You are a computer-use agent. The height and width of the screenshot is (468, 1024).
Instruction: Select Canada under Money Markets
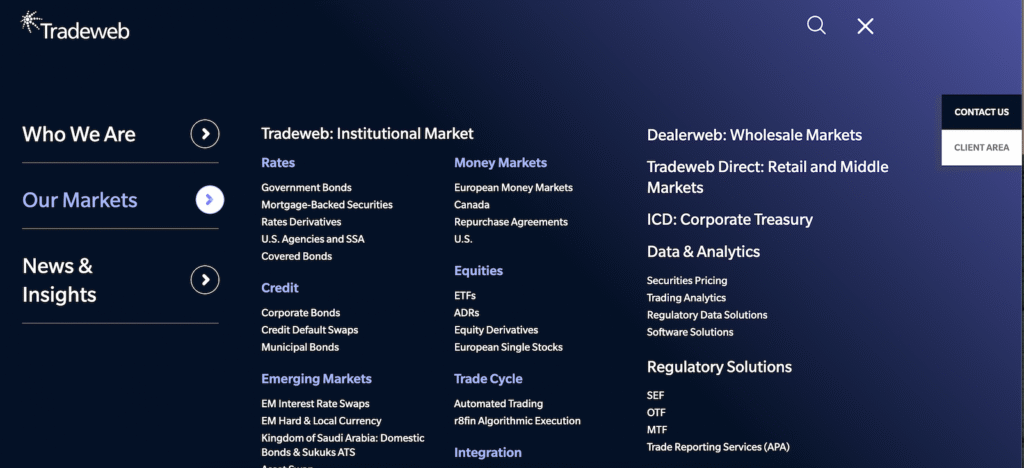coord(472,204)
